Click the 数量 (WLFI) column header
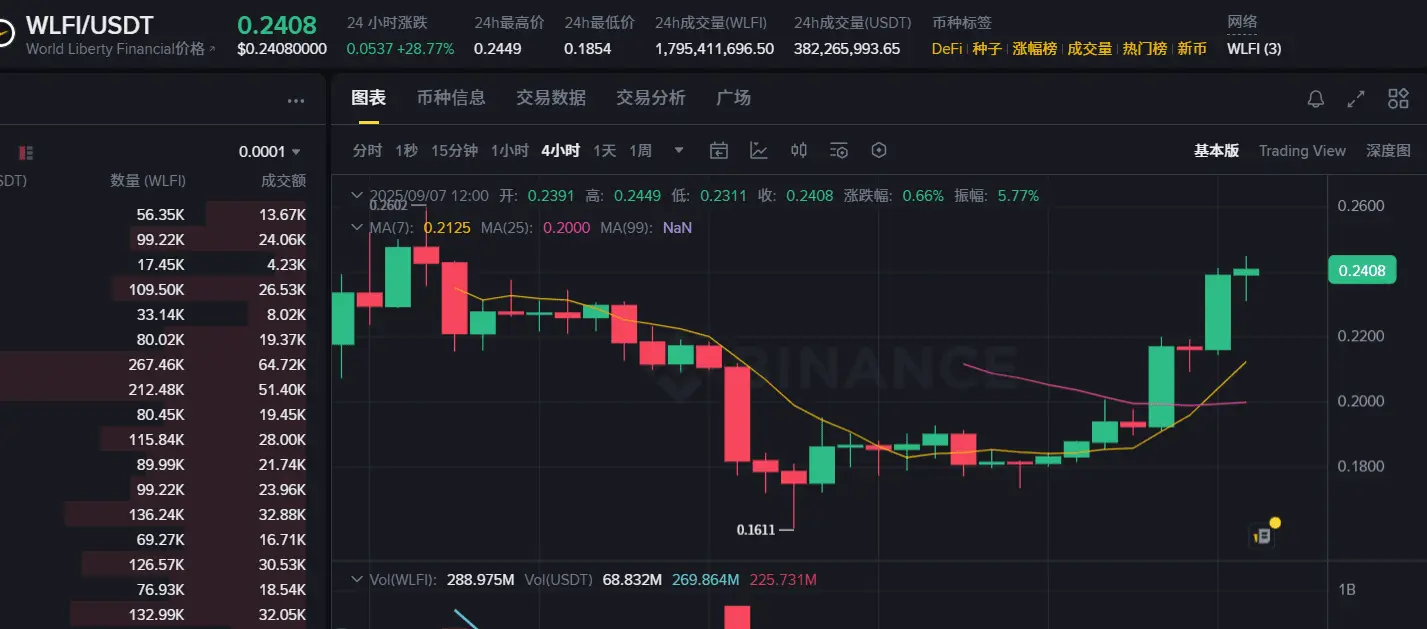1427x629 pixels. tap(148, 181)
